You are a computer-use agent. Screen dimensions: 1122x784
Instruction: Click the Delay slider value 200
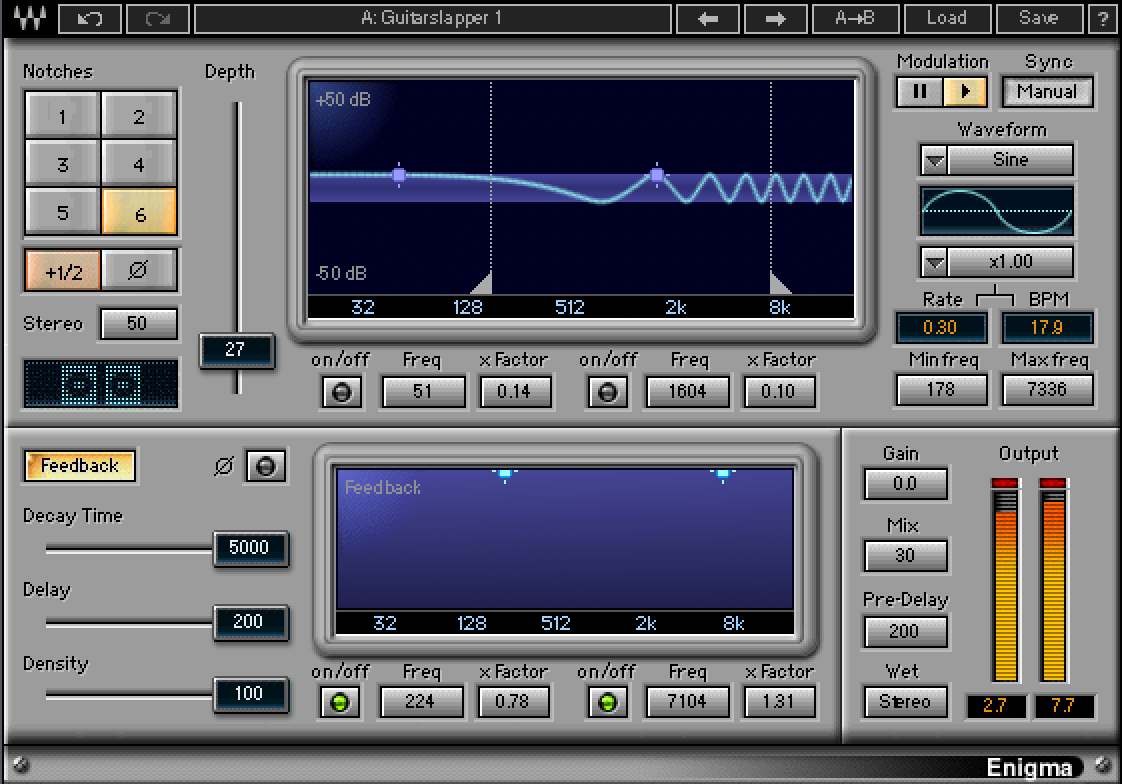[250, 622]
